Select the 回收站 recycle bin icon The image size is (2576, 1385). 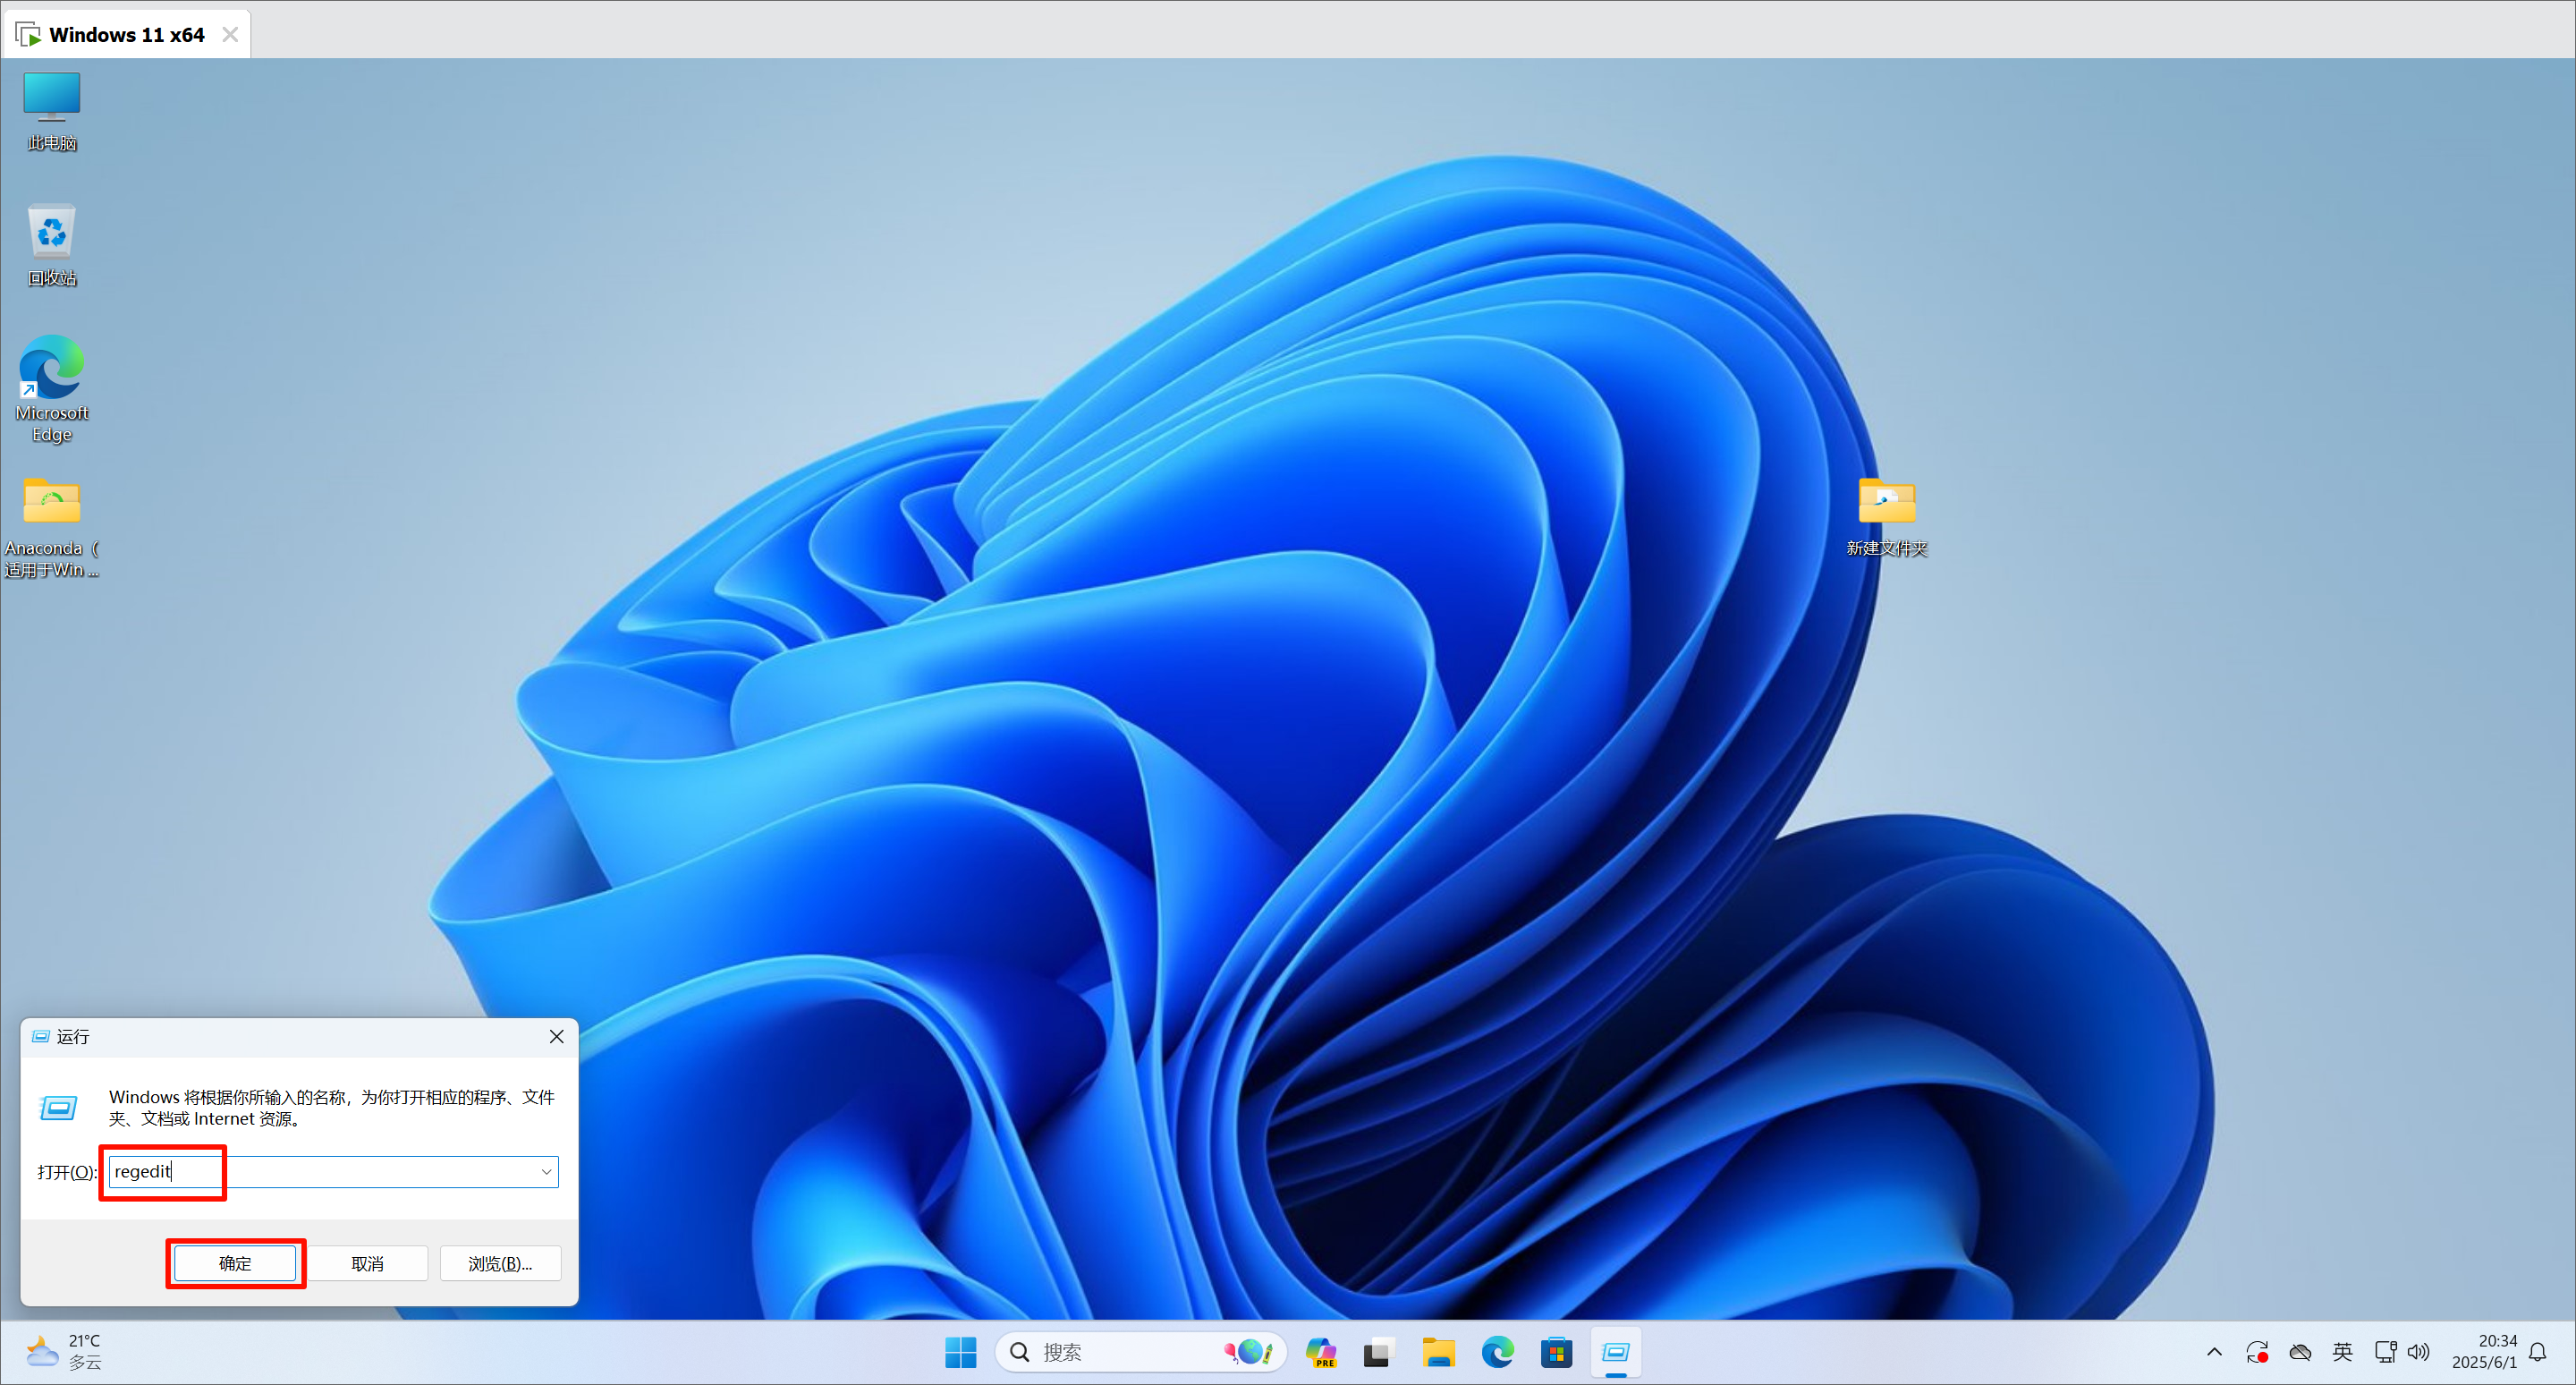coord(51,243)
